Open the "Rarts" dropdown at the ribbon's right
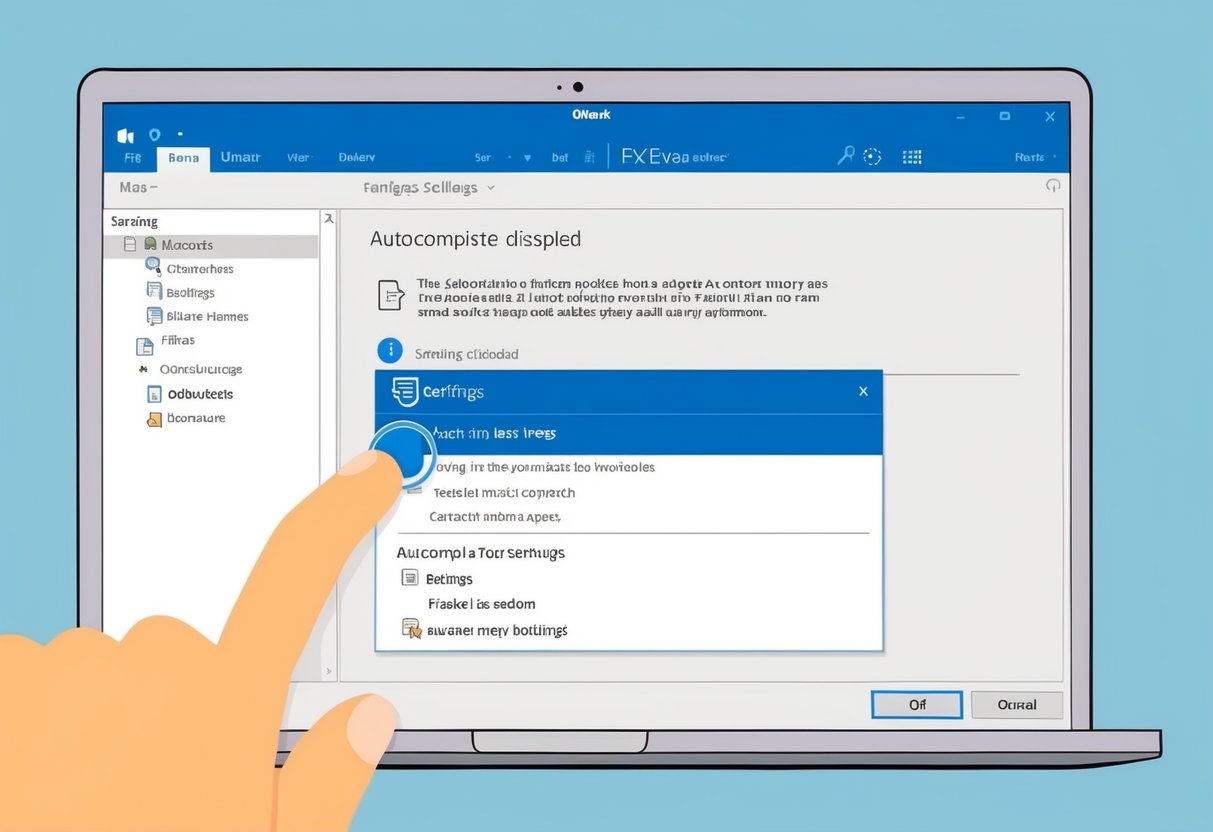The image size is (1213, 832). tap(1030, 156)
